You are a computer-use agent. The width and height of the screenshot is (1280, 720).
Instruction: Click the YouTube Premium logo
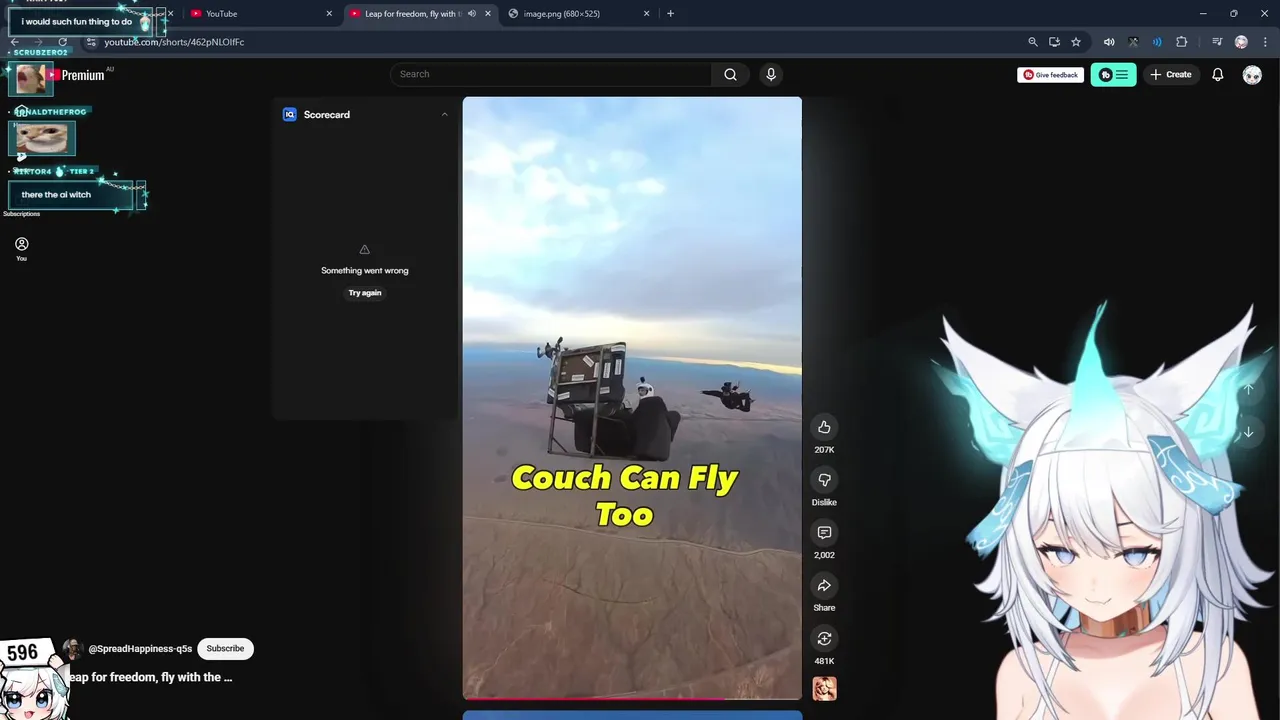(x=74, y=75)
